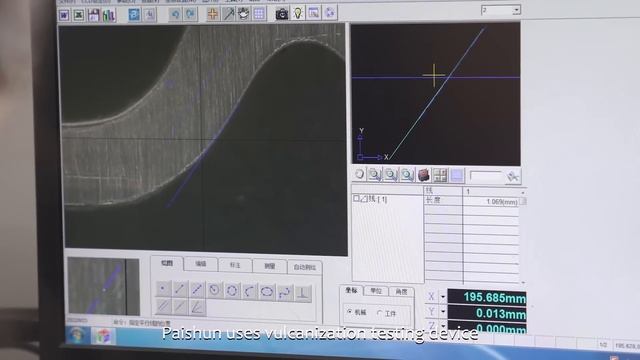Screen dimensions: 640x360
Task: Open the dropdown on the 线 1 row
Action: tap(523, 192)
